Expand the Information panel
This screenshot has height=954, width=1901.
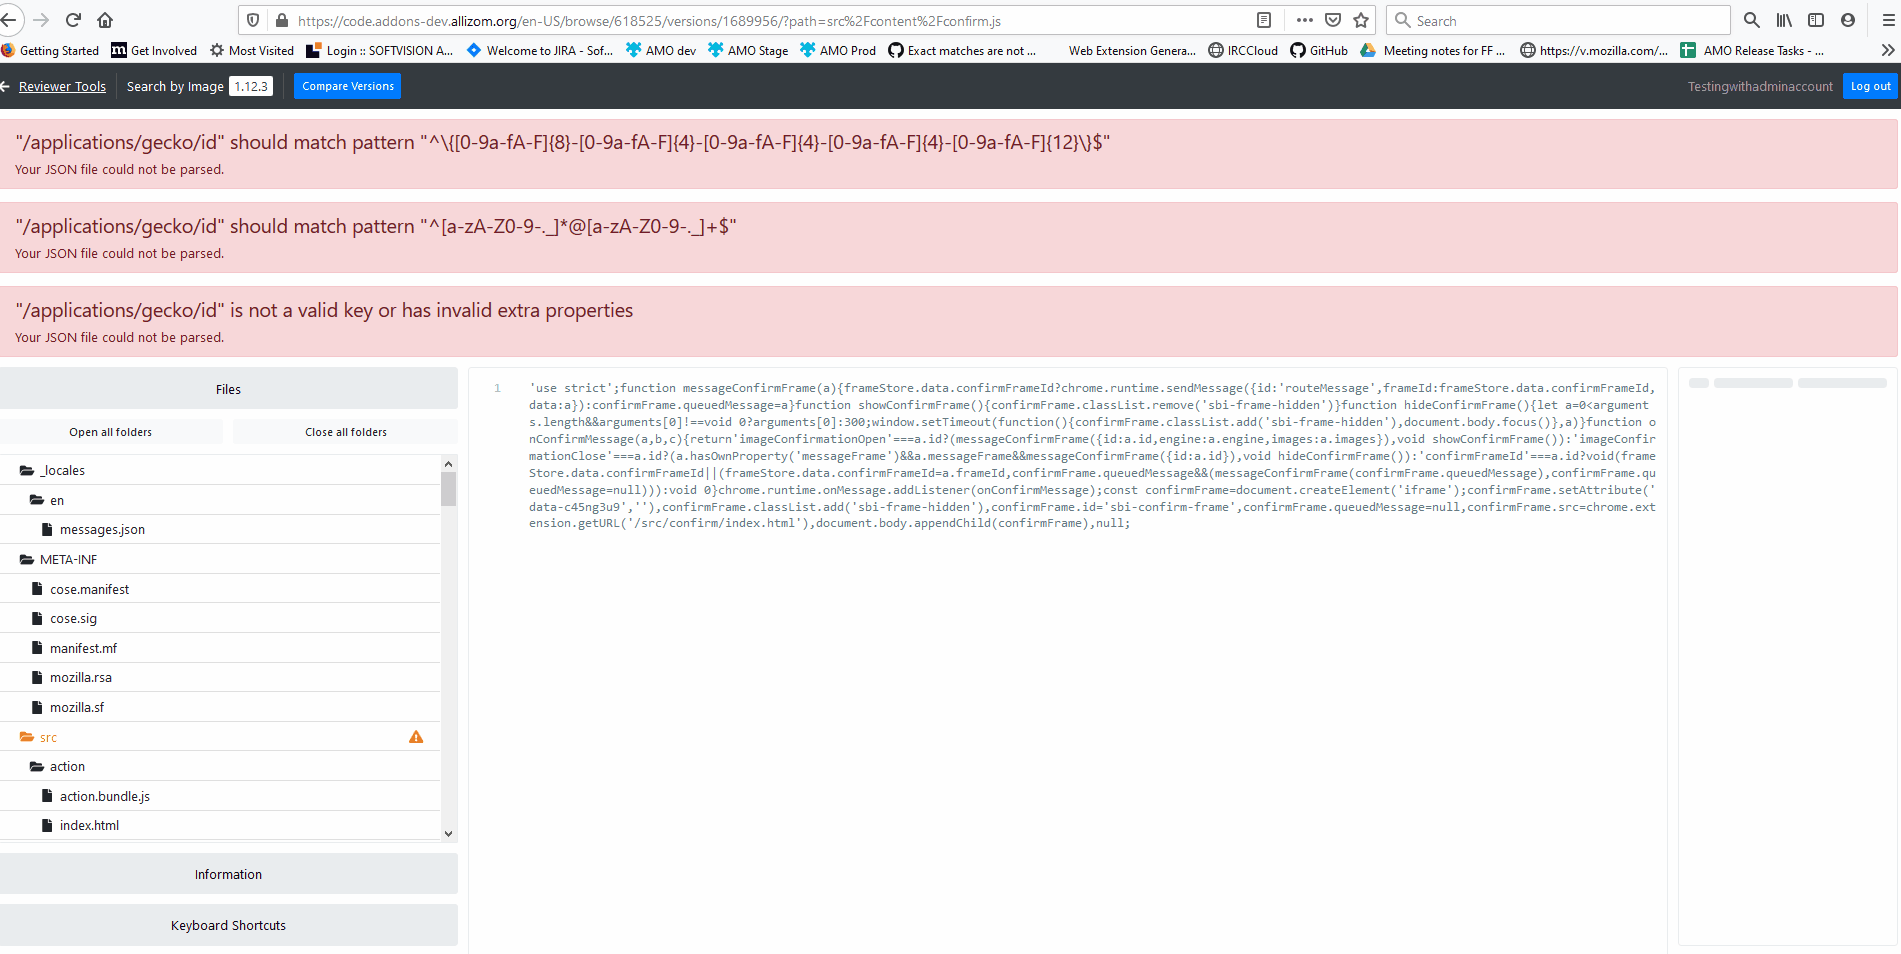click(228, 874)
